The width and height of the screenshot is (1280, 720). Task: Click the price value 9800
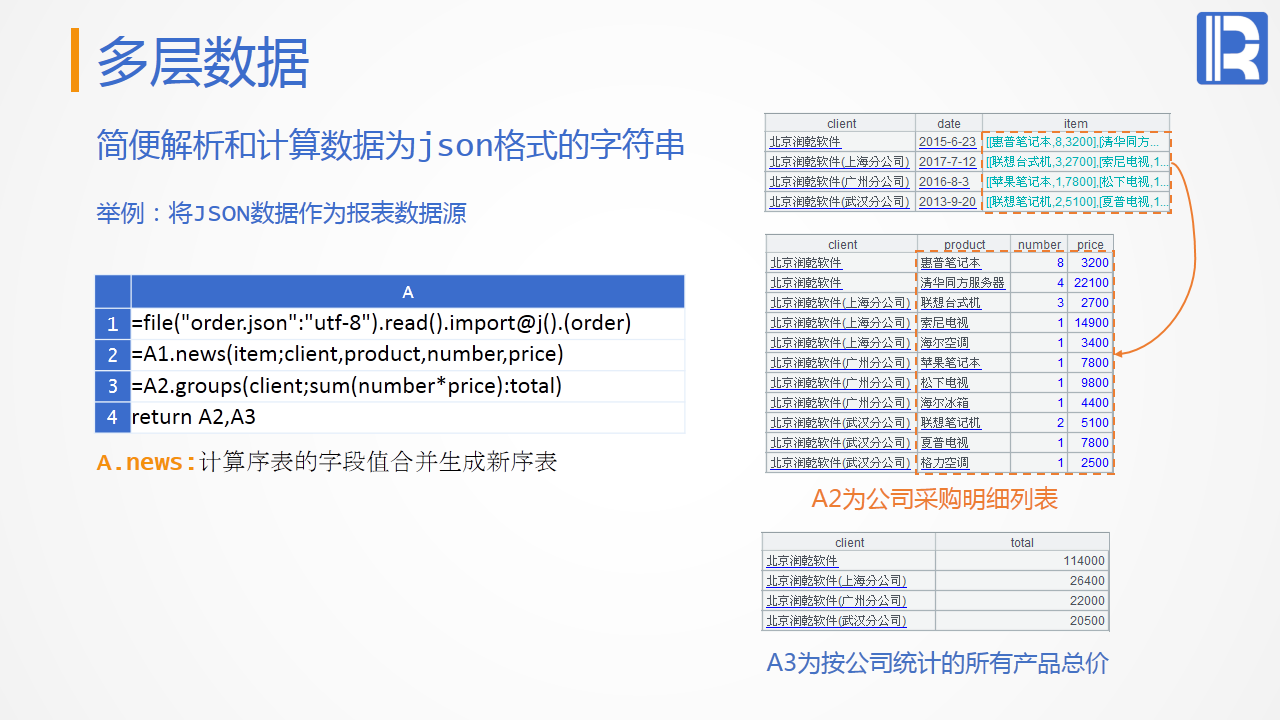click(1095, 383)
